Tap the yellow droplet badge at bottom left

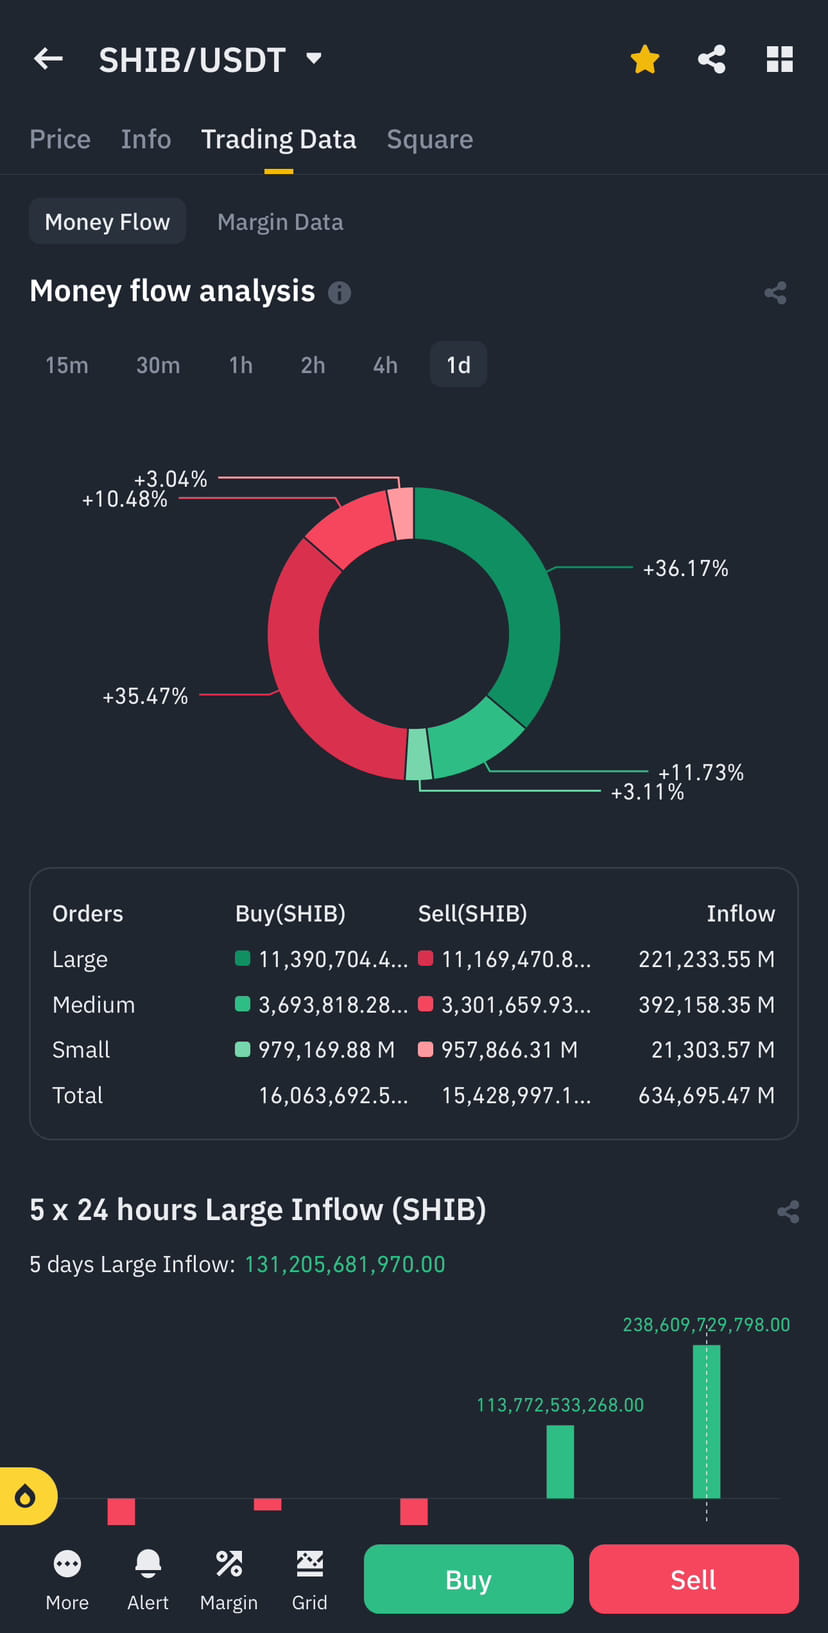coord(27,1496)
